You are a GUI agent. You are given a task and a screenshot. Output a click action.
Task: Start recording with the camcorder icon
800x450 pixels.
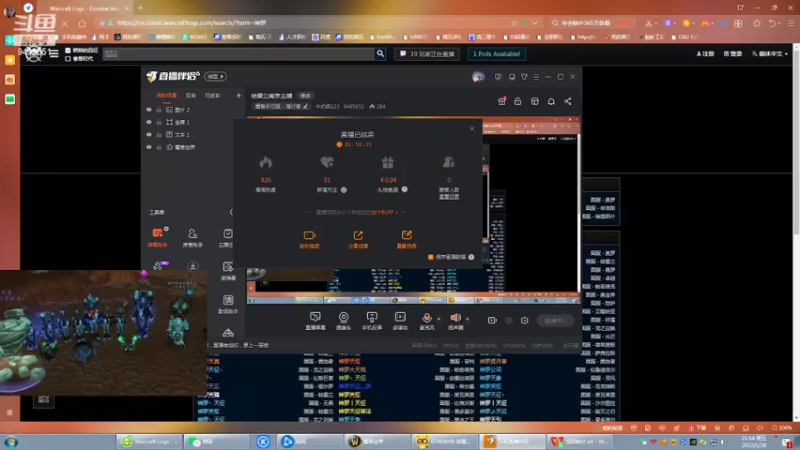click(492, 320)
